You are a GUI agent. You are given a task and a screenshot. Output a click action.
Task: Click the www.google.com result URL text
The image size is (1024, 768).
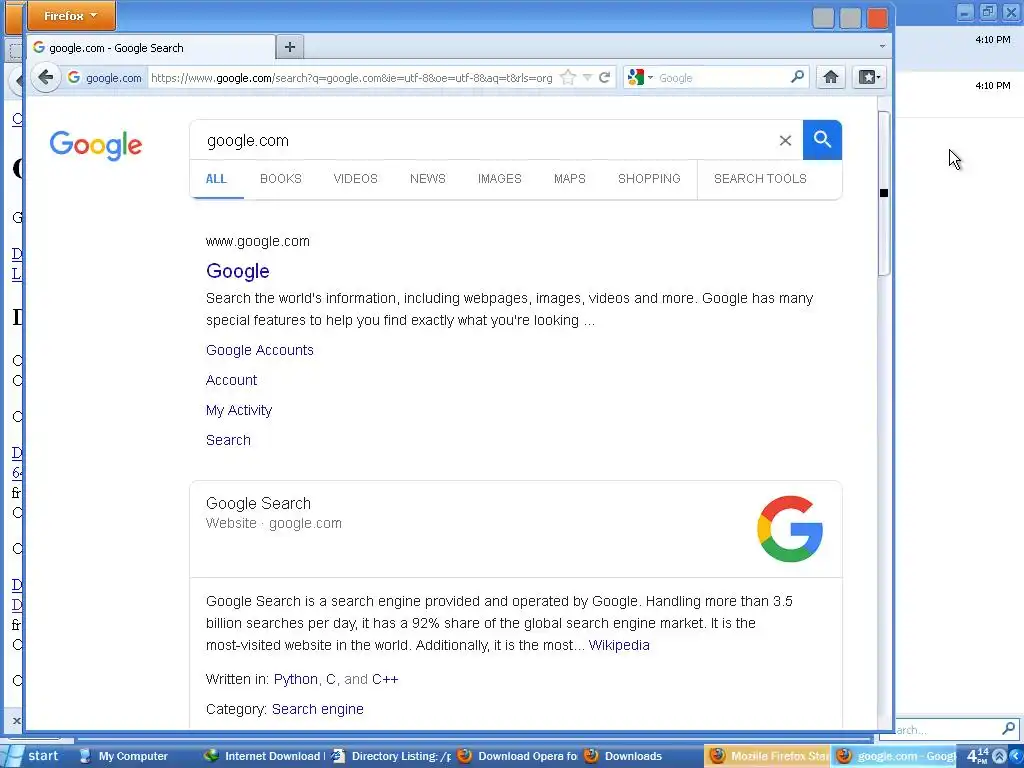[x=258, y=242]
